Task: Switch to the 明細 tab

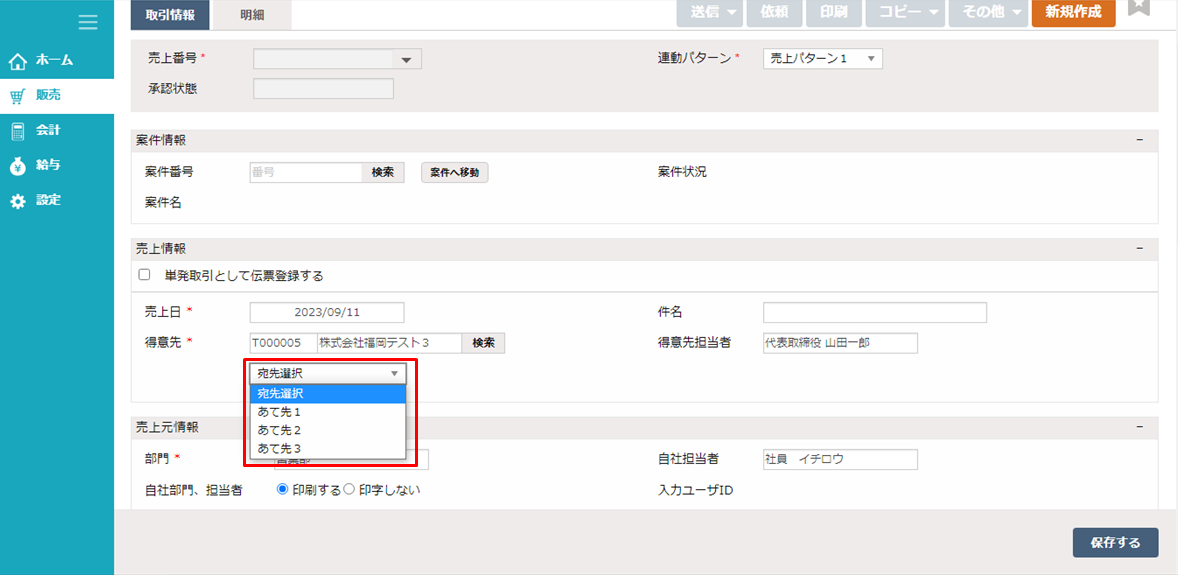Action: tap(252, 13)
